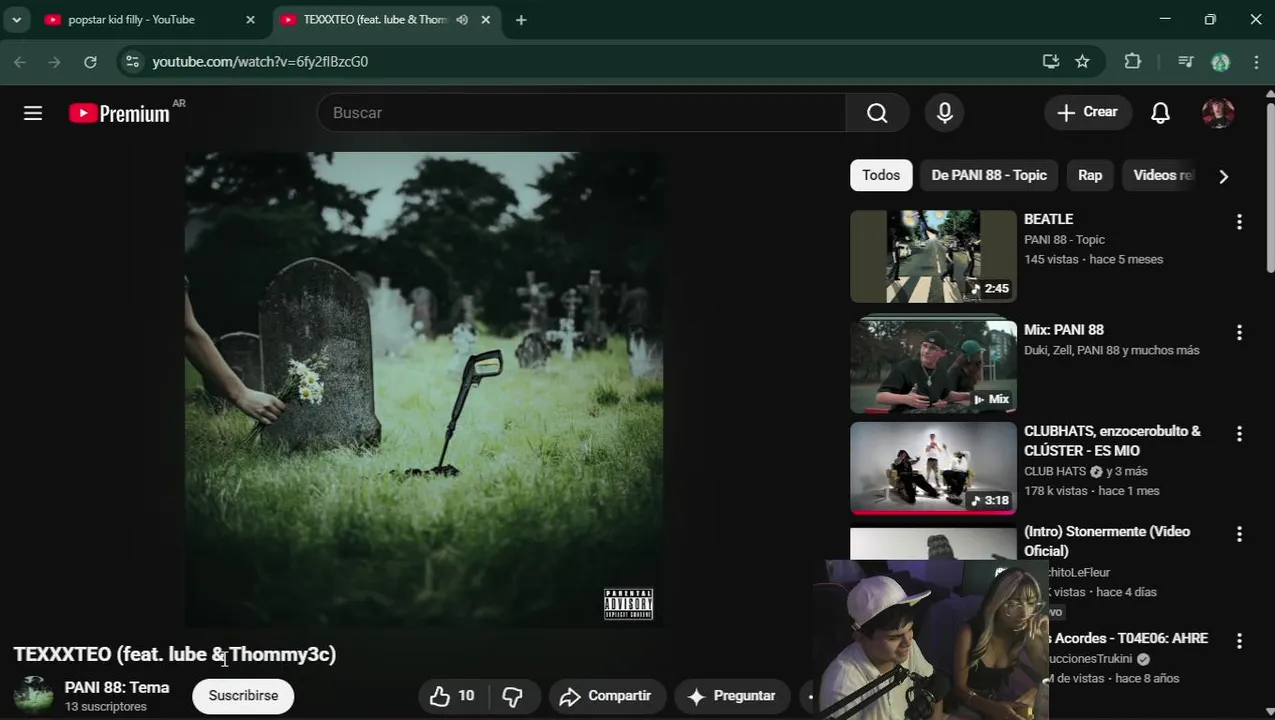Image resolution: width=1275 pixels, height=720 pixels.
Task: Install app icon in address bar
Action: point(1050,62)
